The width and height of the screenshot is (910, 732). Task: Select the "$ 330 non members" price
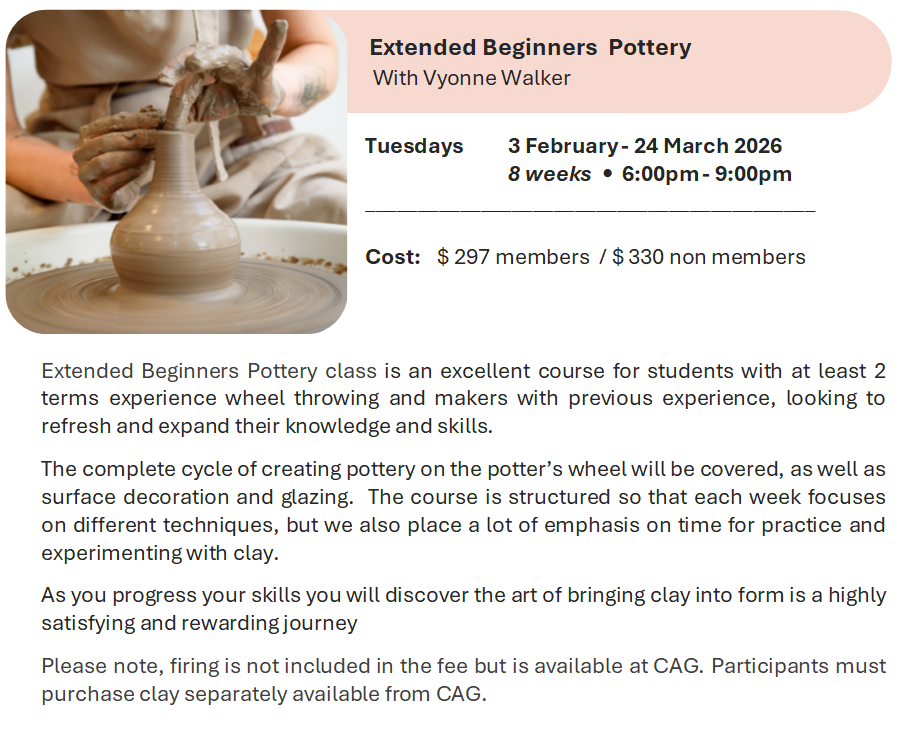[x=708, y=257]
